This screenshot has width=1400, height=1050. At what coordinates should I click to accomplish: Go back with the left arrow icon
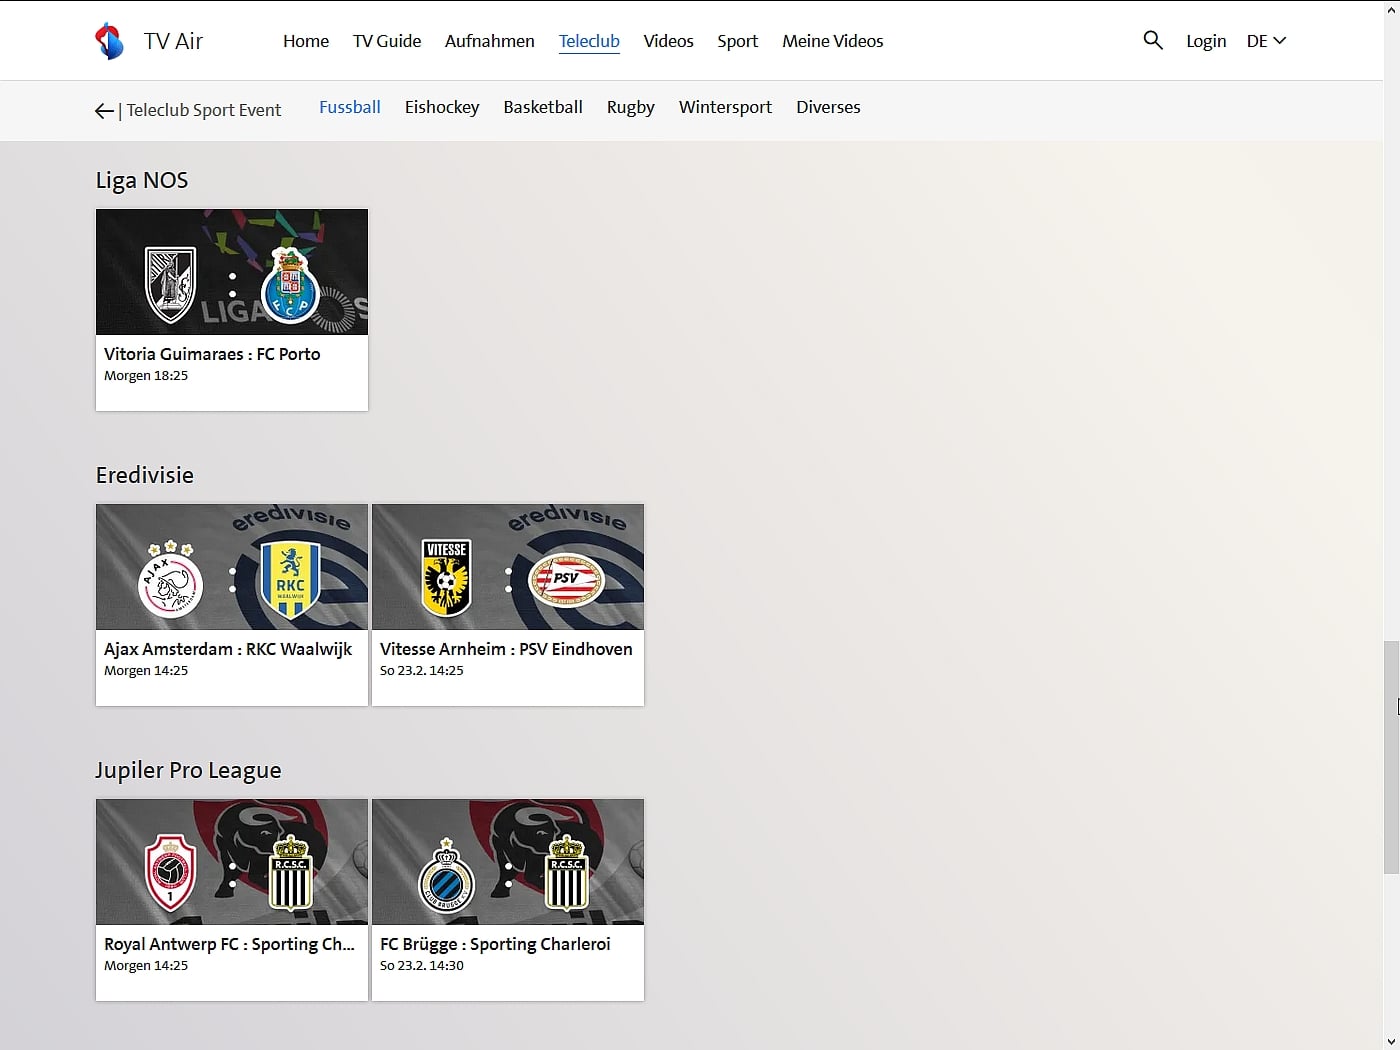(x=104, y=111)
